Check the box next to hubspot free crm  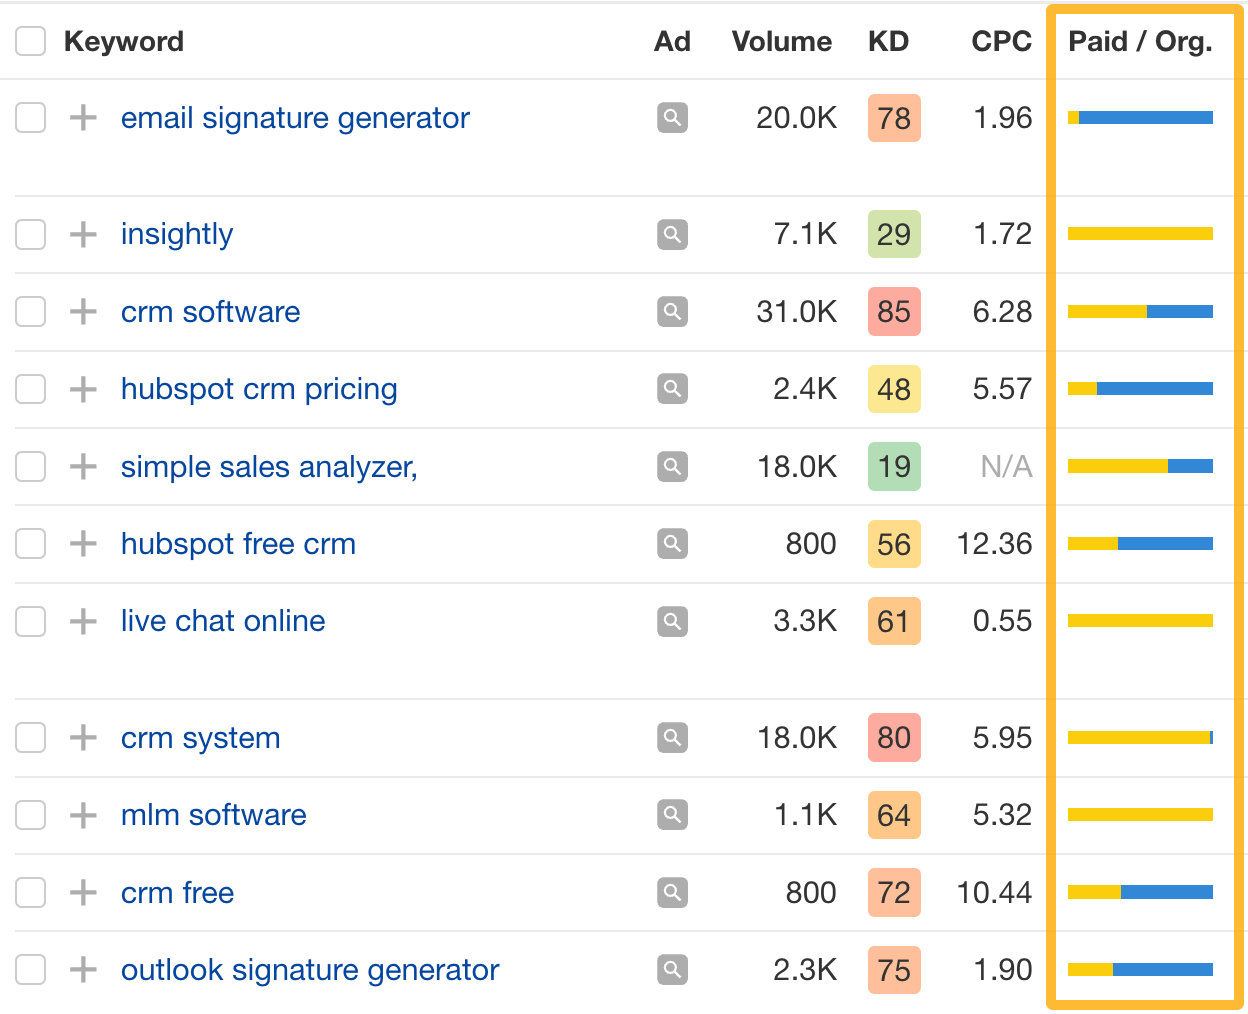coord(30,543)
